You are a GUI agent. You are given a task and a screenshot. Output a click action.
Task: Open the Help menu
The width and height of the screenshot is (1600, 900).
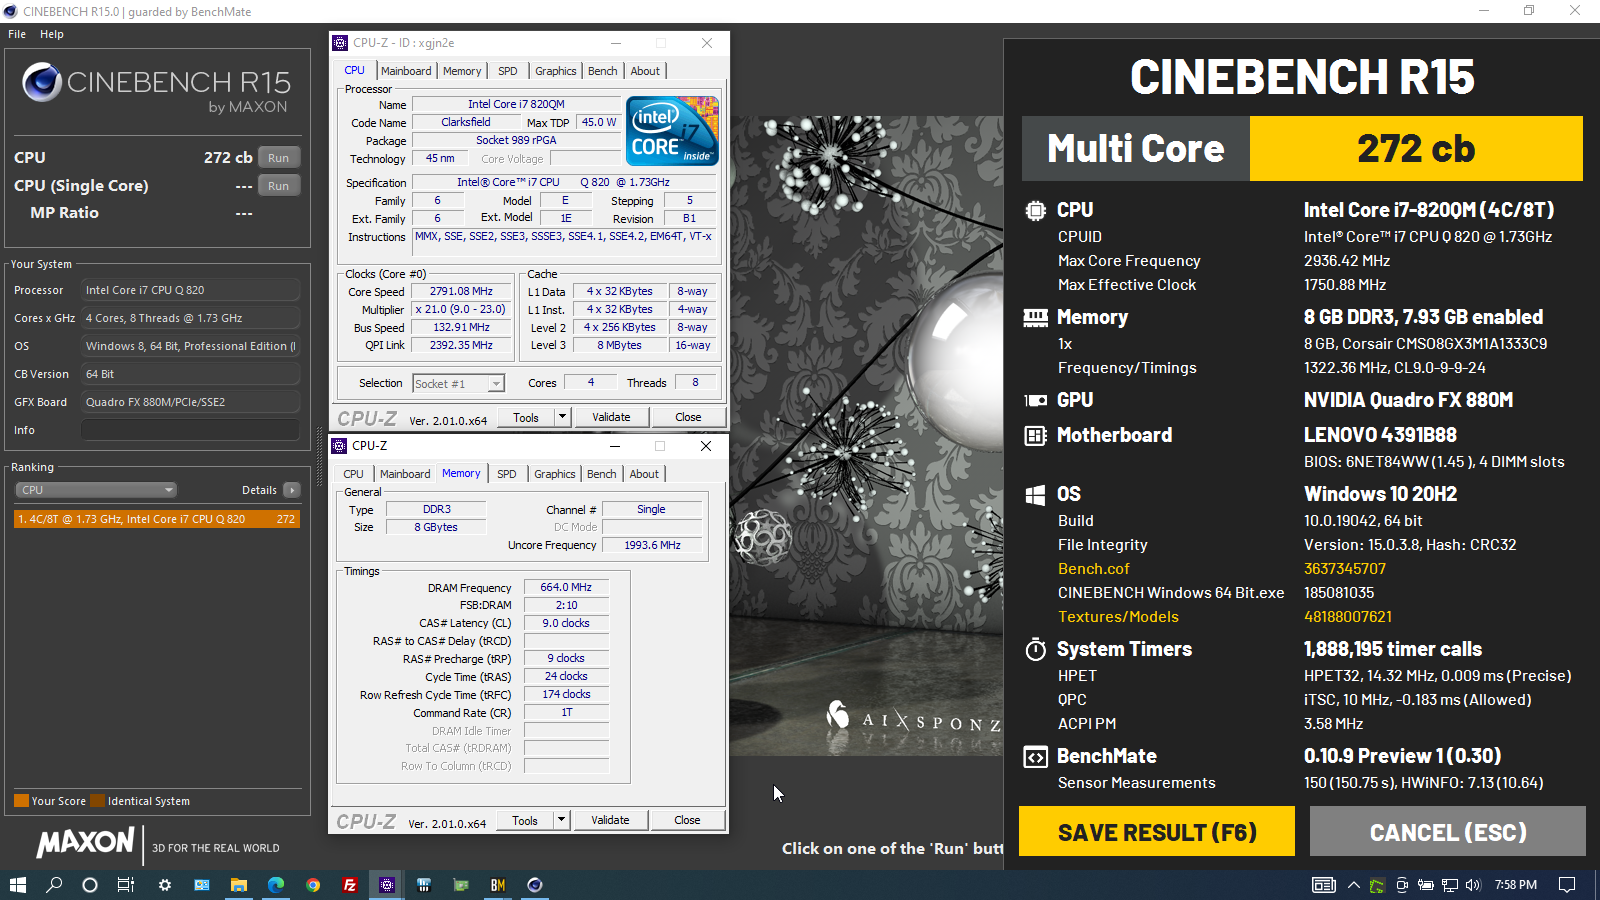click(52, 34)
